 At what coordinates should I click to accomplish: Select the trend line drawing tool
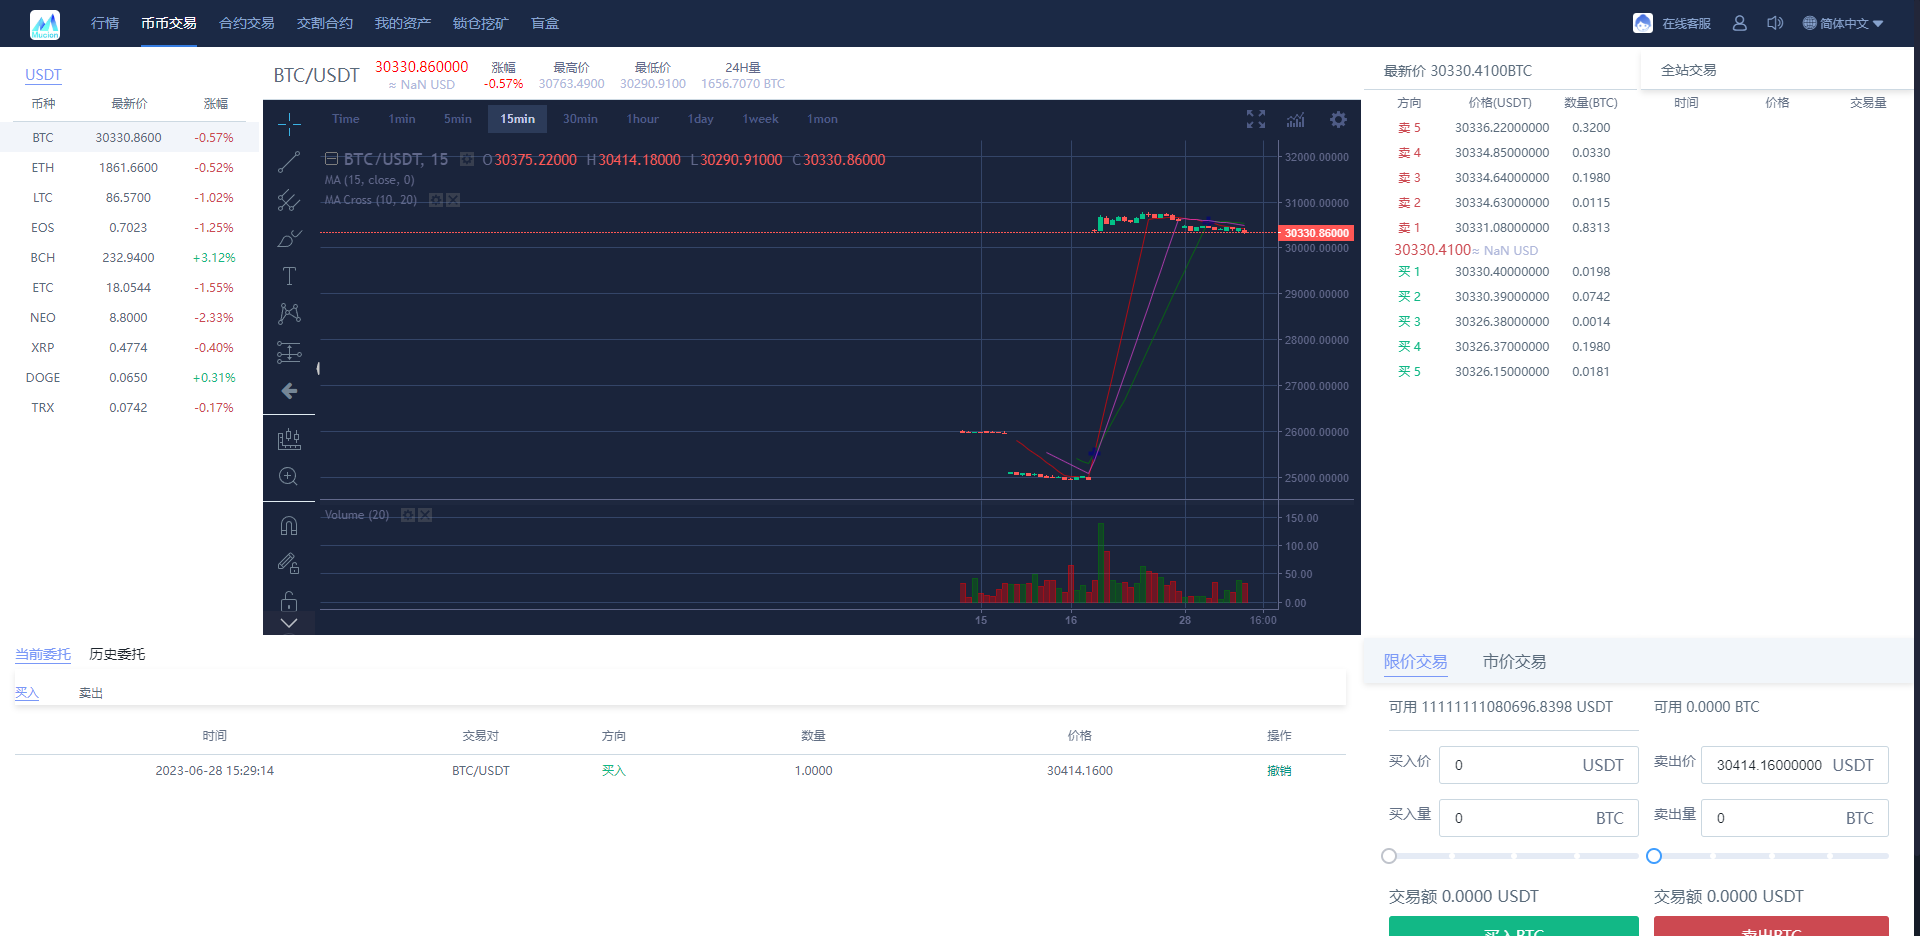289,162
